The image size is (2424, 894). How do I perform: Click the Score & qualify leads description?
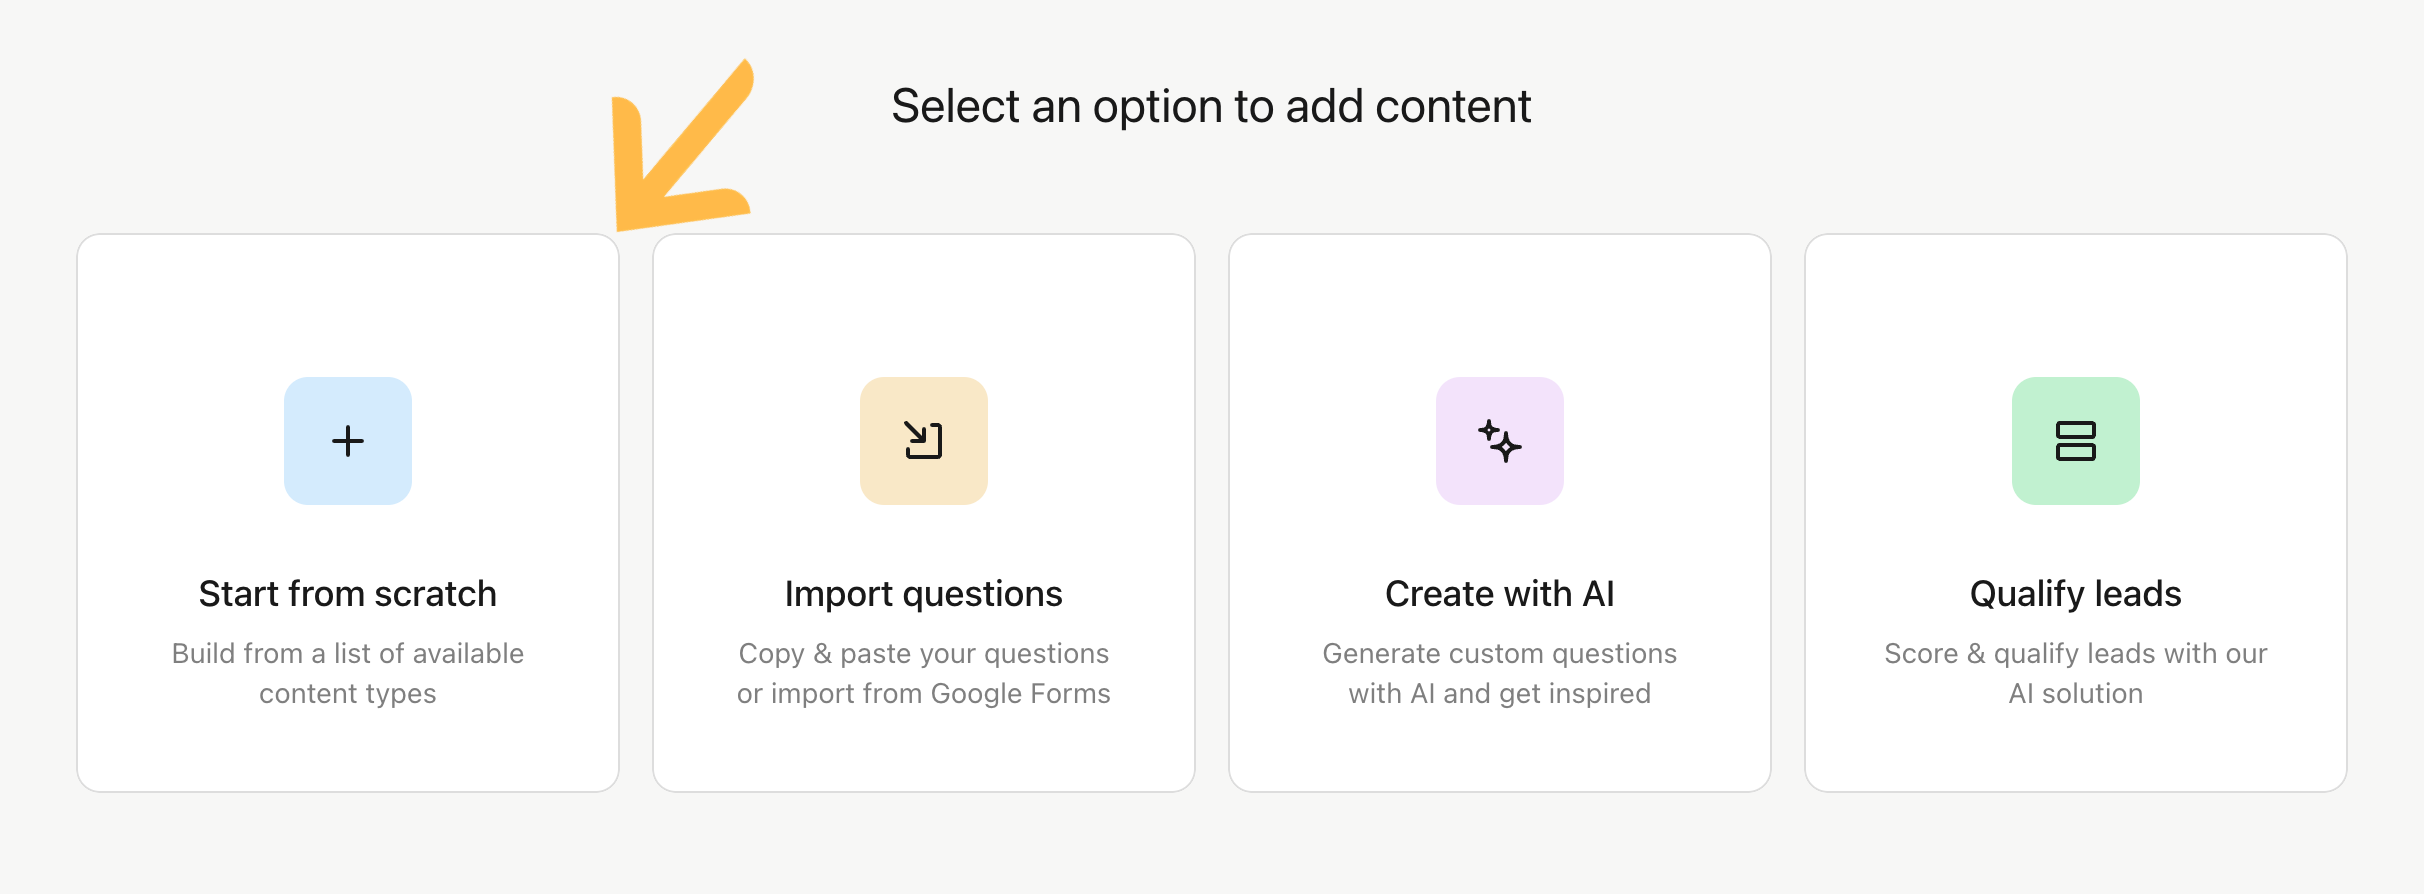(2076, 673)
